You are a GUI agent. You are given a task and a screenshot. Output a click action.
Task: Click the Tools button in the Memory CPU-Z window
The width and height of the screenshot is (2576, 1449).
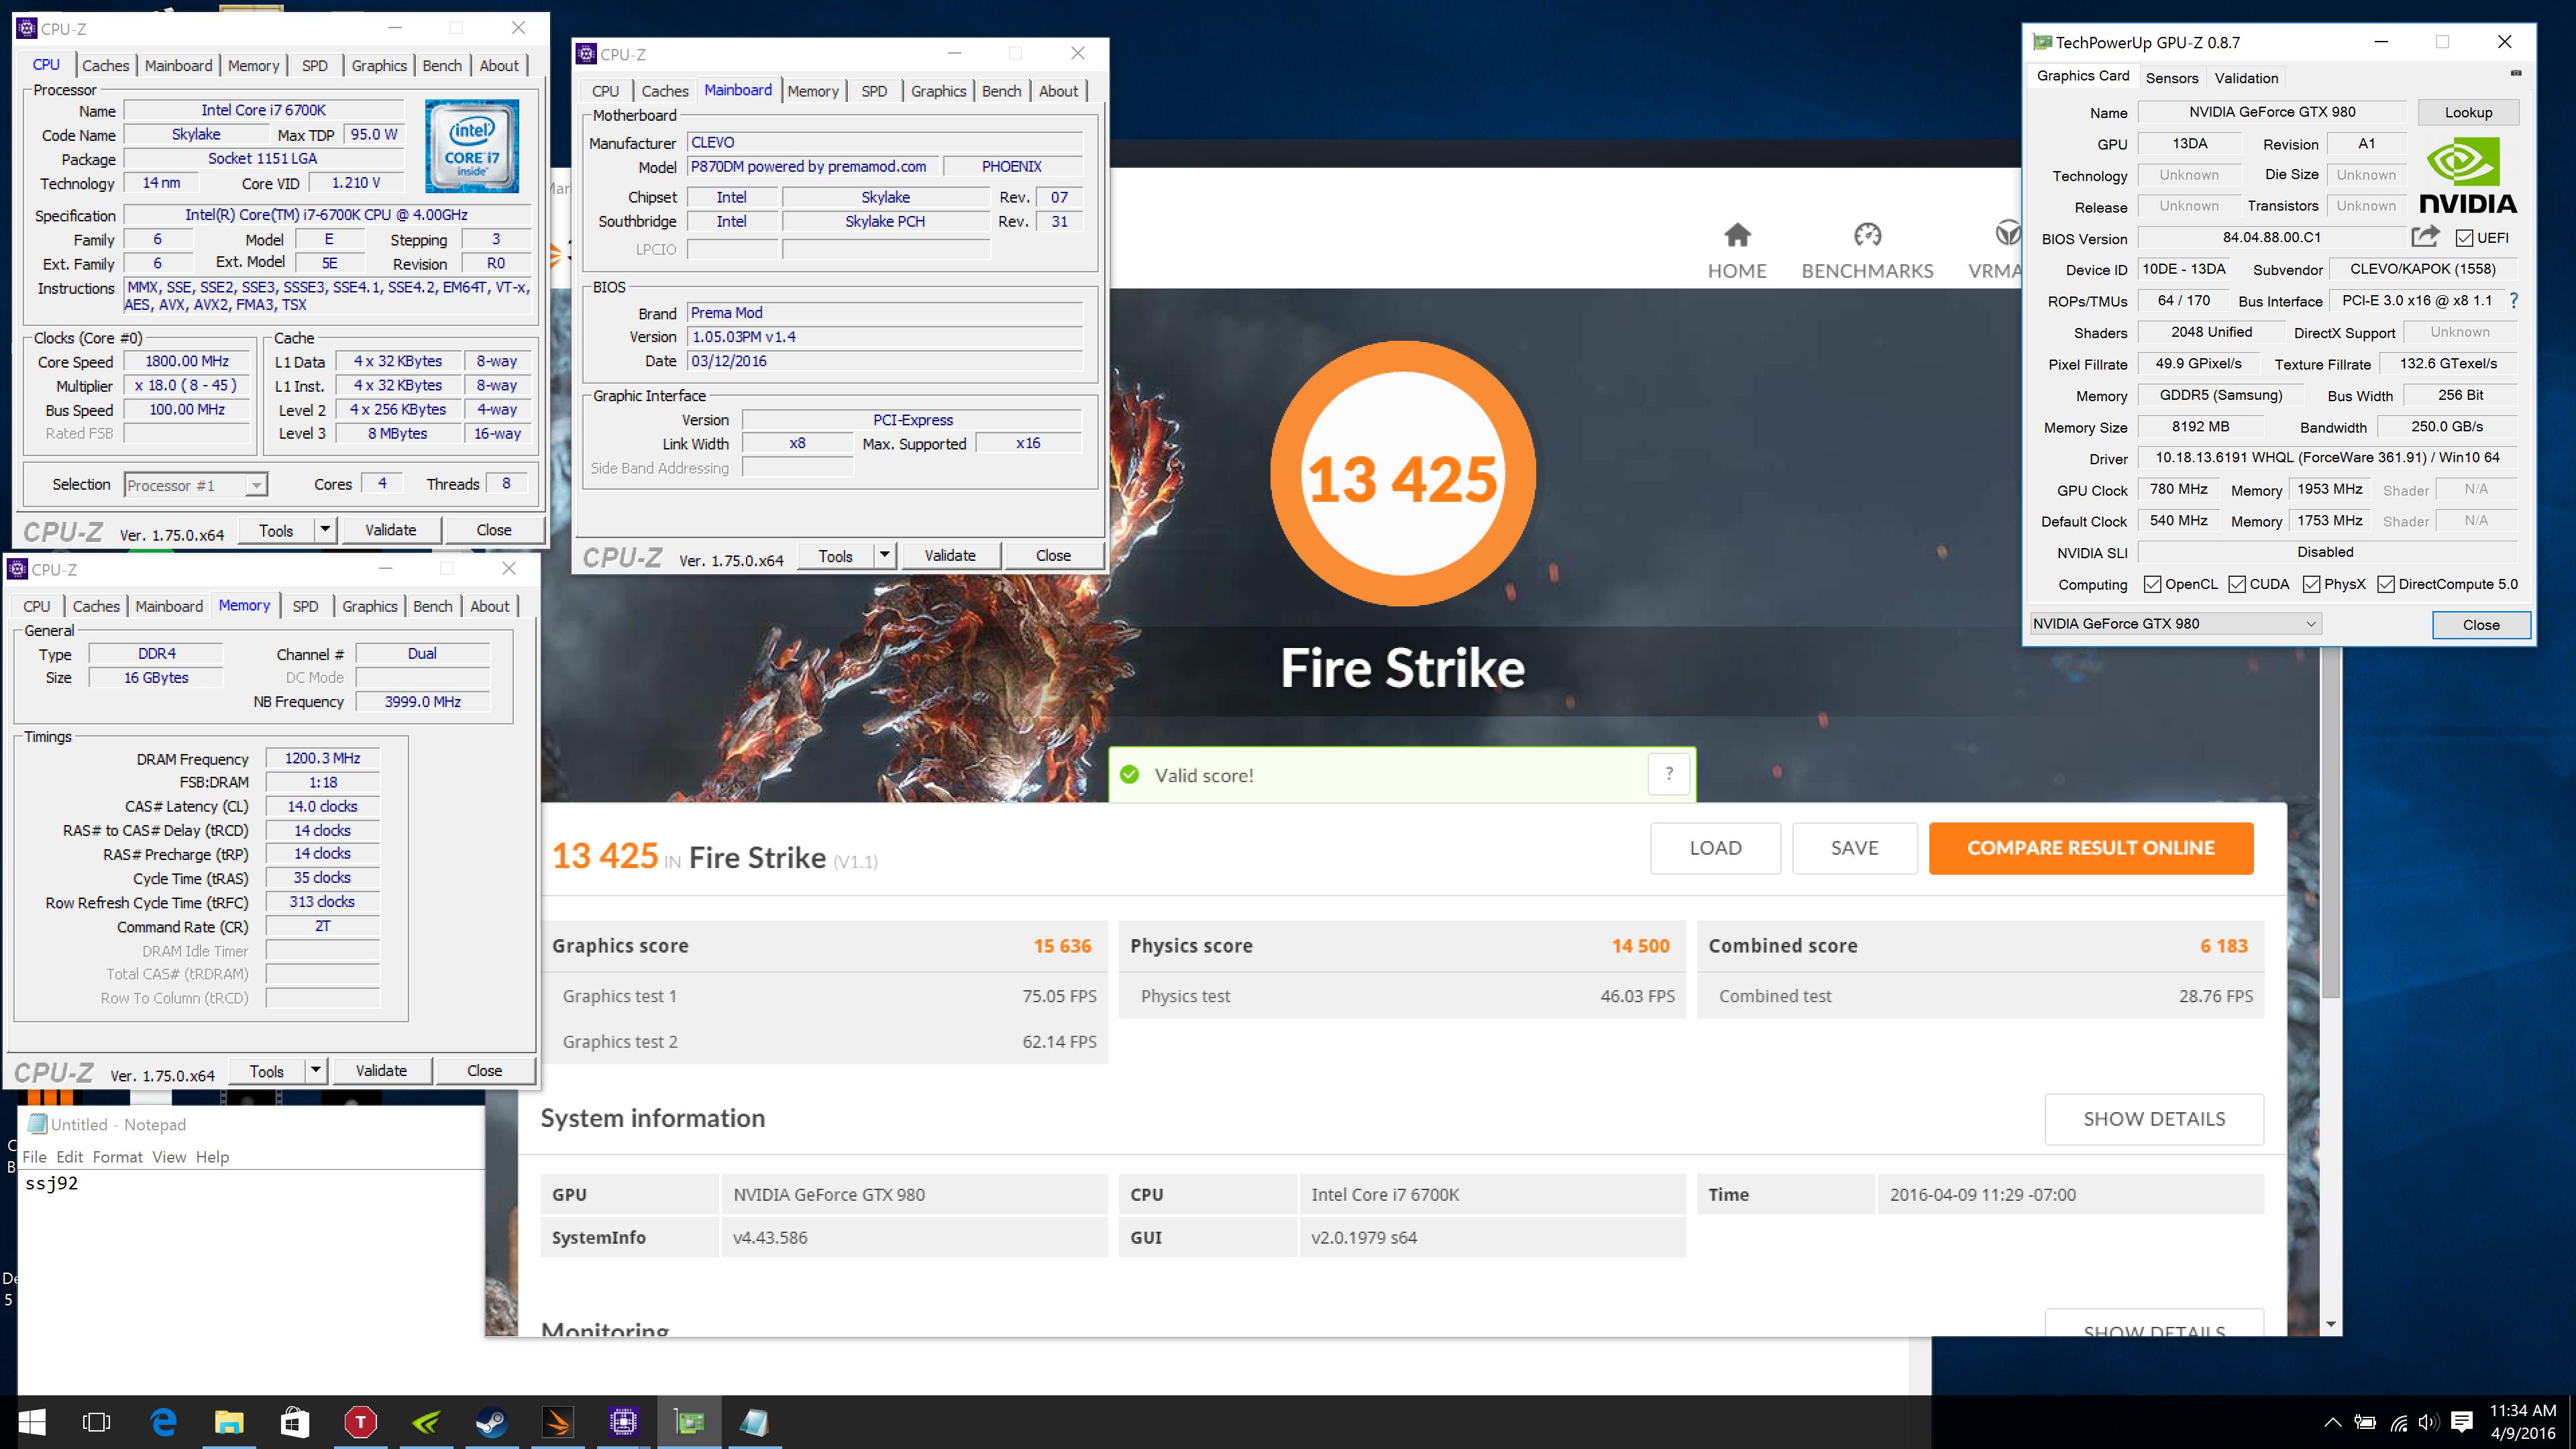(x=266, y=1071)
